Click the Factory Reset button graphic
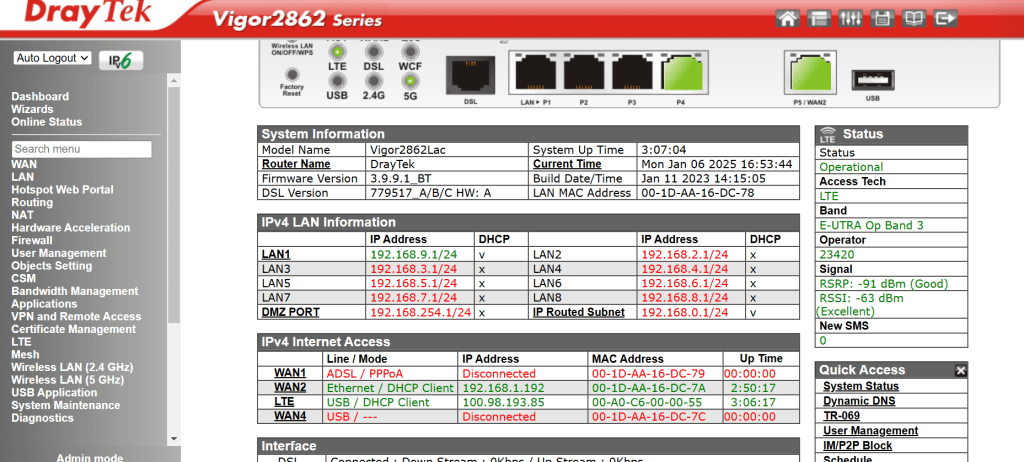Viewport: 1024px width, 462px height. [x=292, y=74]
